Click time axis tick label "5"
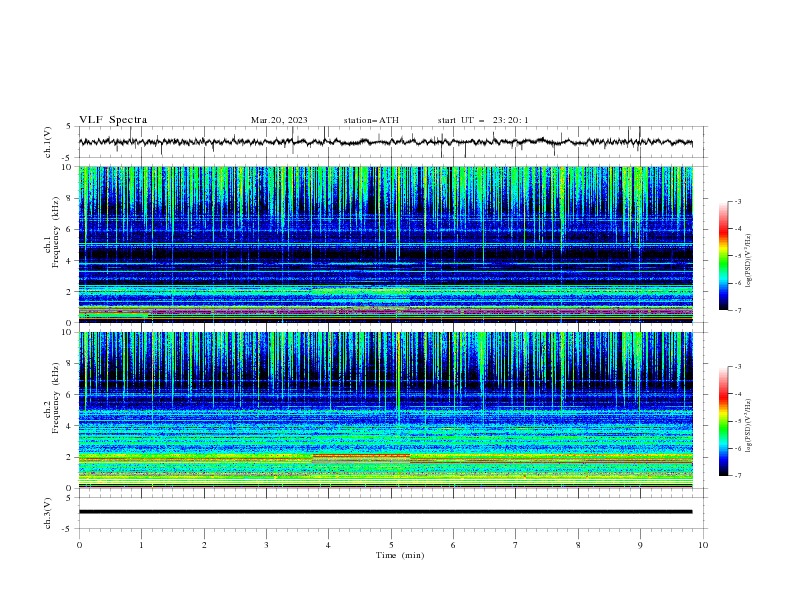 pyautogui.click(x=391, y=545)
